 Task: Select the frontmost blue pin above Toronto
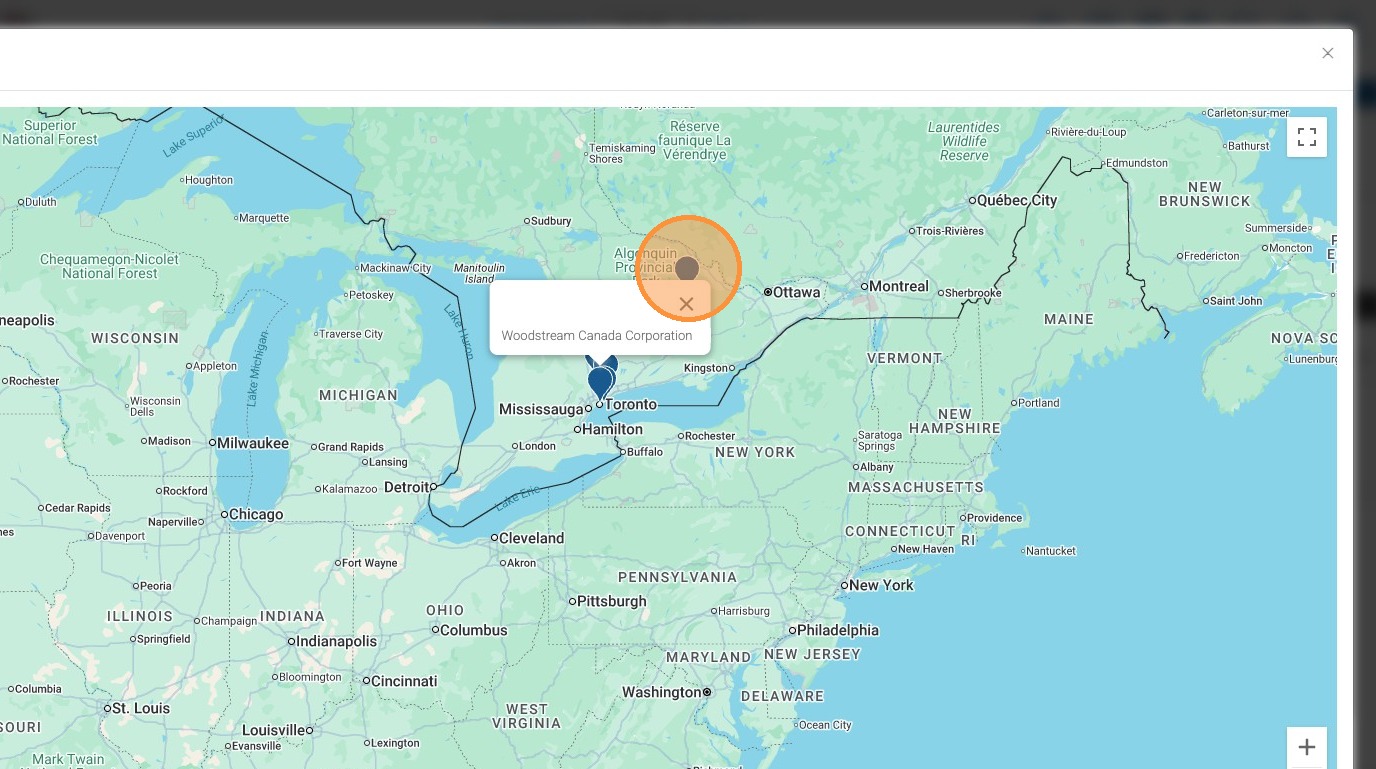pos(600,383)
